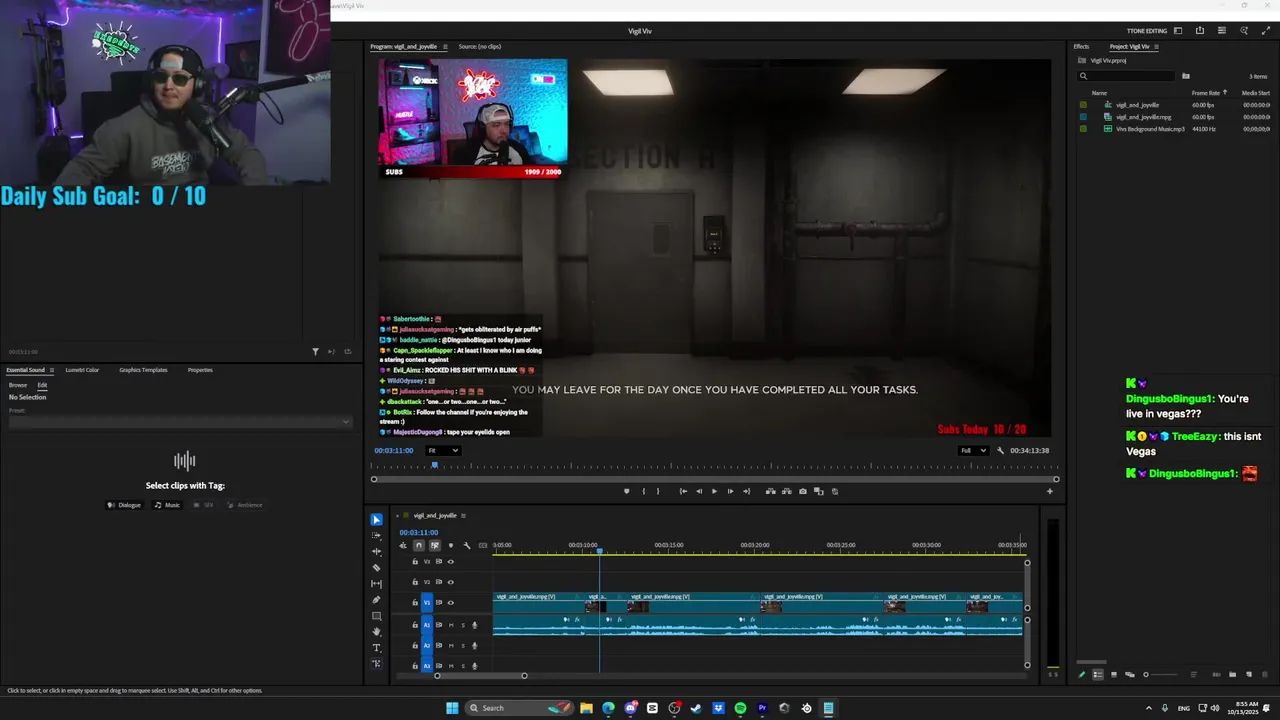The height and width of the screenshot is (720, 1280).
Task: Select the Ripple Edit tool
Action: coord(377,551)
